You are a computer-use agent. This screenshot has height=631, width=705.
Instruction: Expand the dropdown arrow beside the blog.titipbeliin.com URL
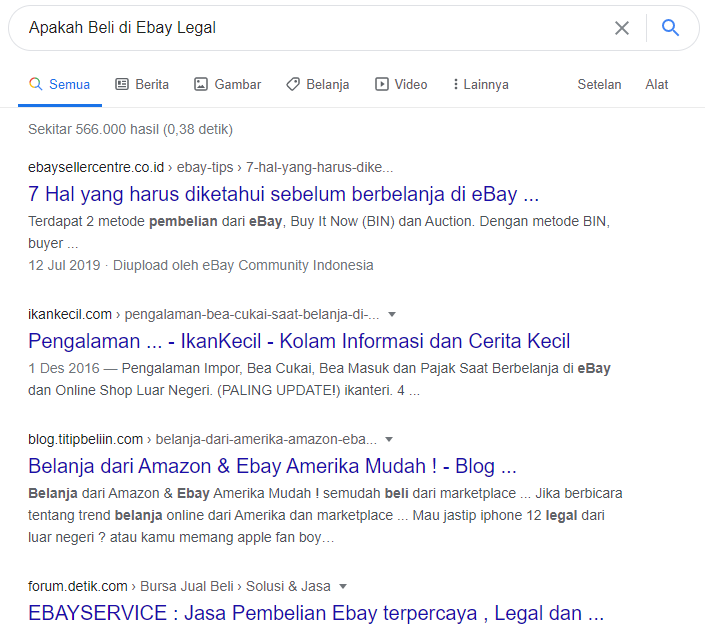coord(389,439)
